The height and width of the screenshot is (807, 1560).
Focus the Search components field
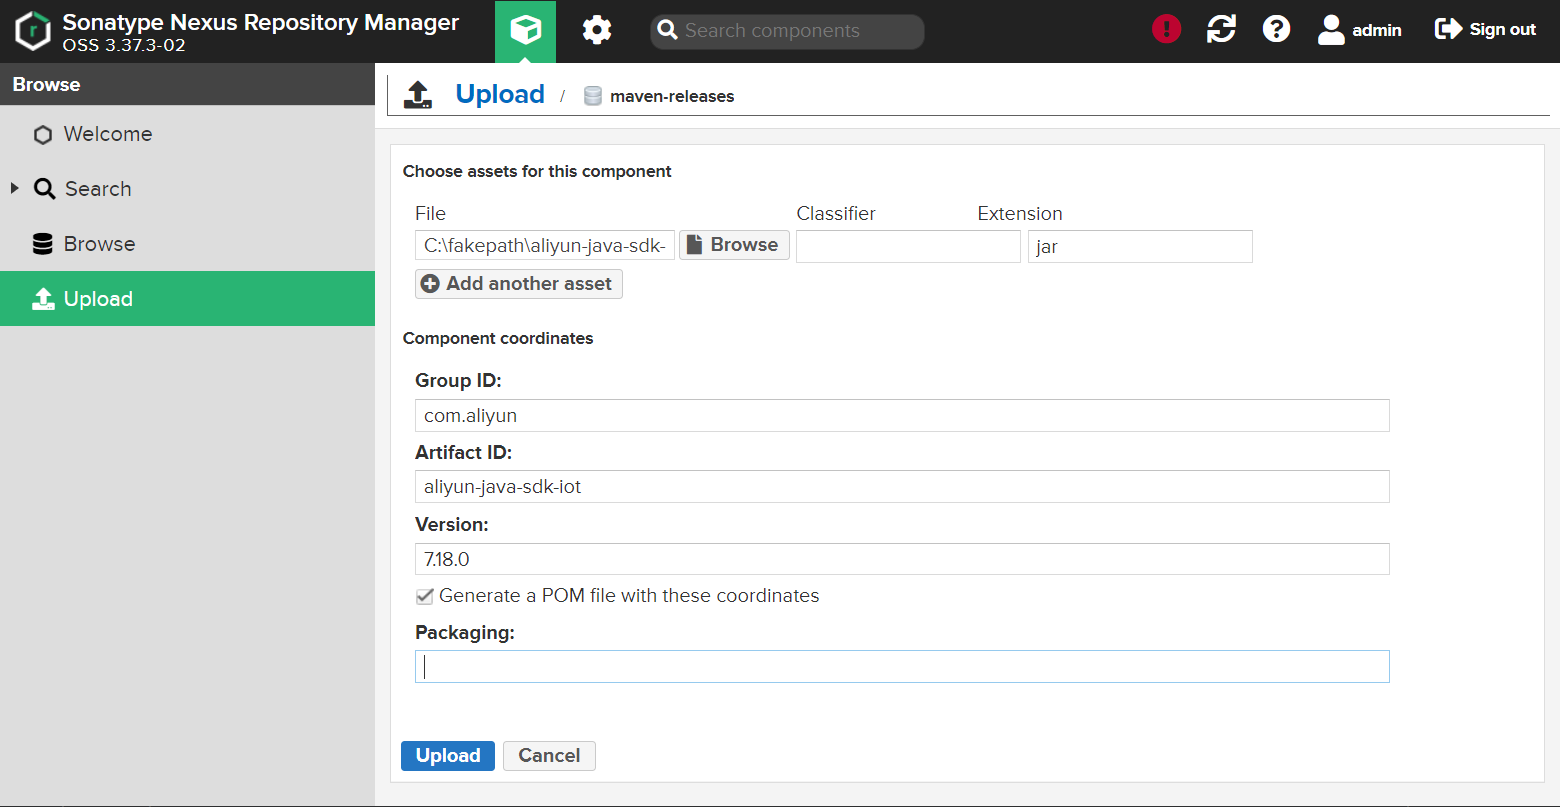coord(787,31)
